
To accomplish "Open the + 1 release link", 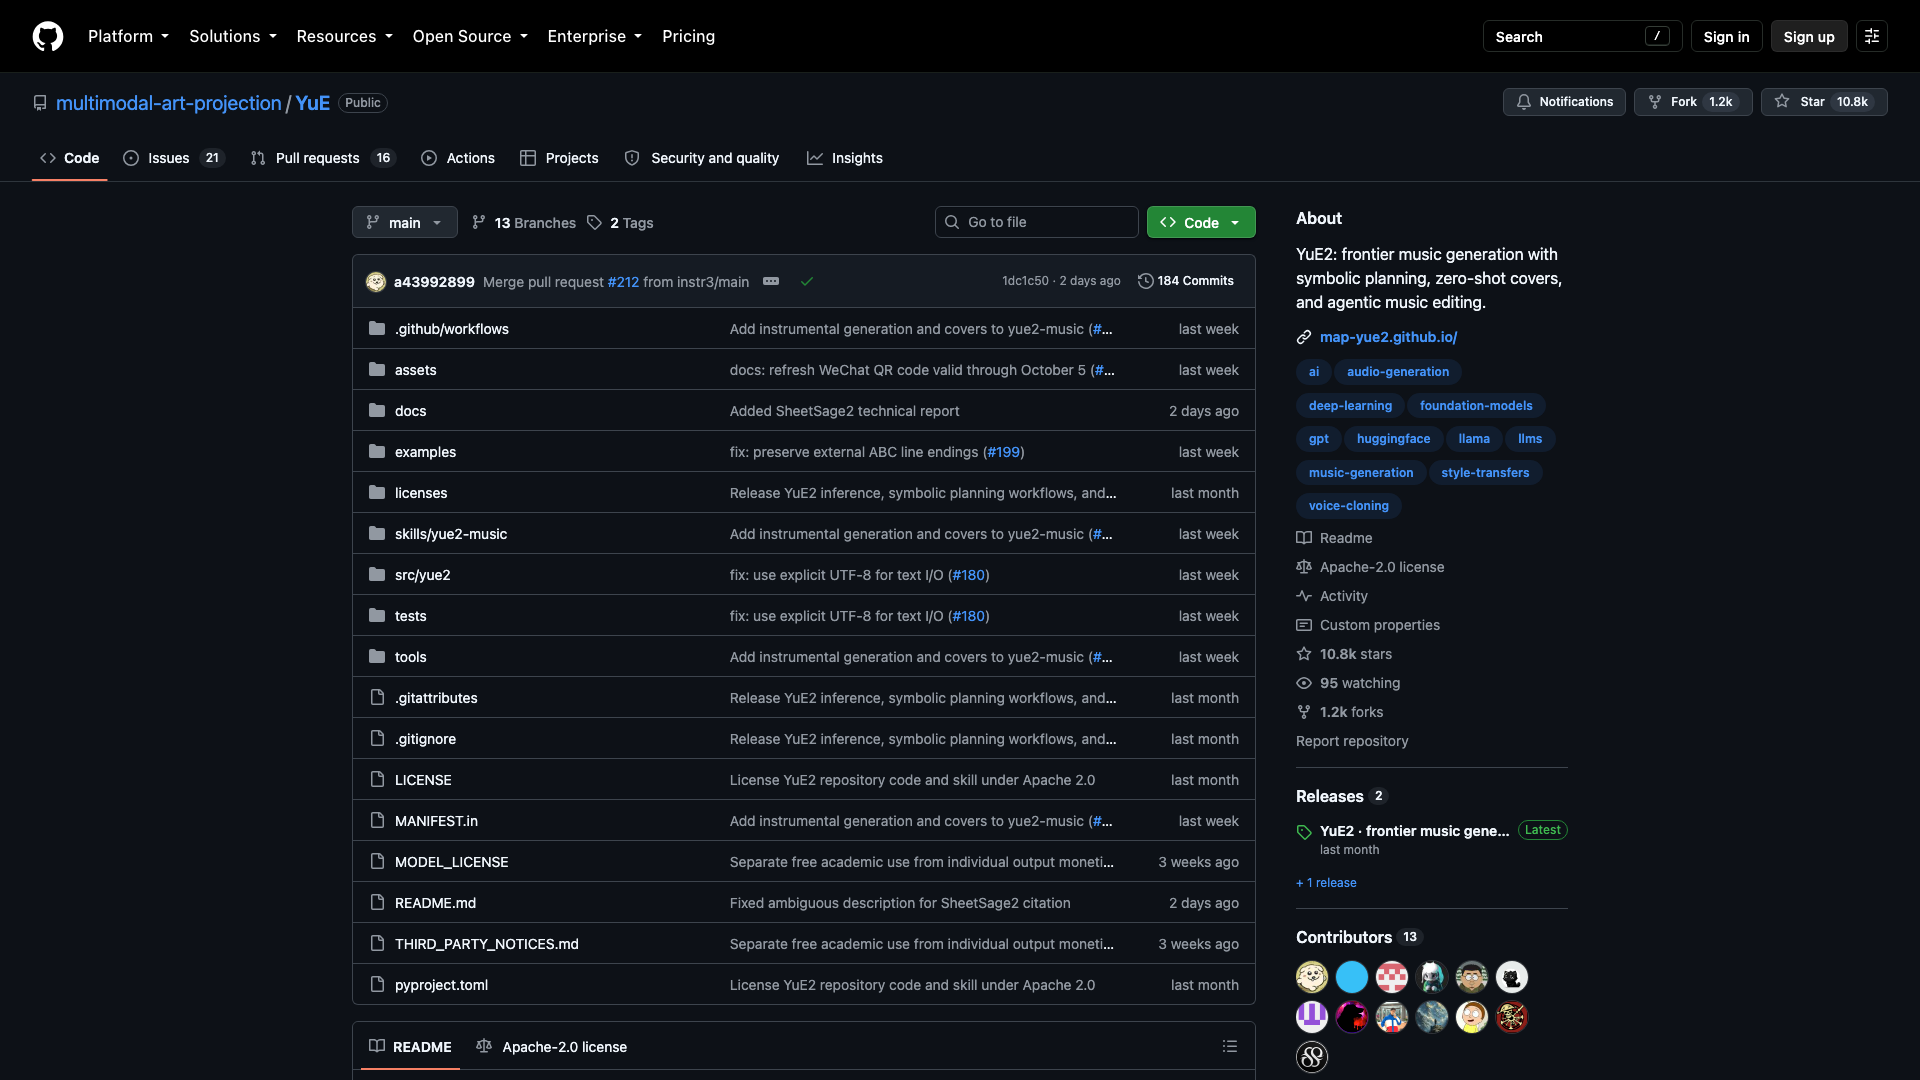I will coord(1326,883).
